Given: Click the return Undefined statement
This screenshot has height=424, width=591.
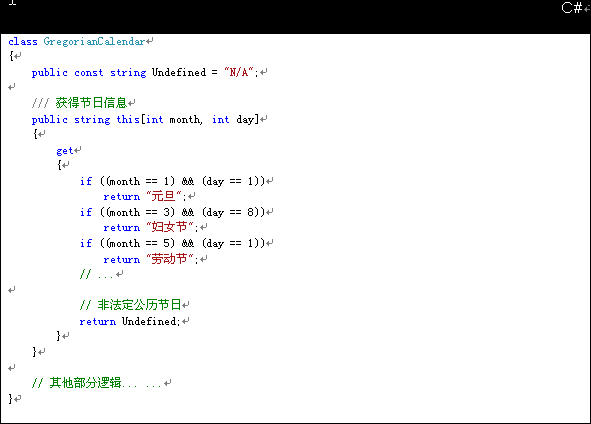Looking at the screenshot, I should tap(130, 321).
